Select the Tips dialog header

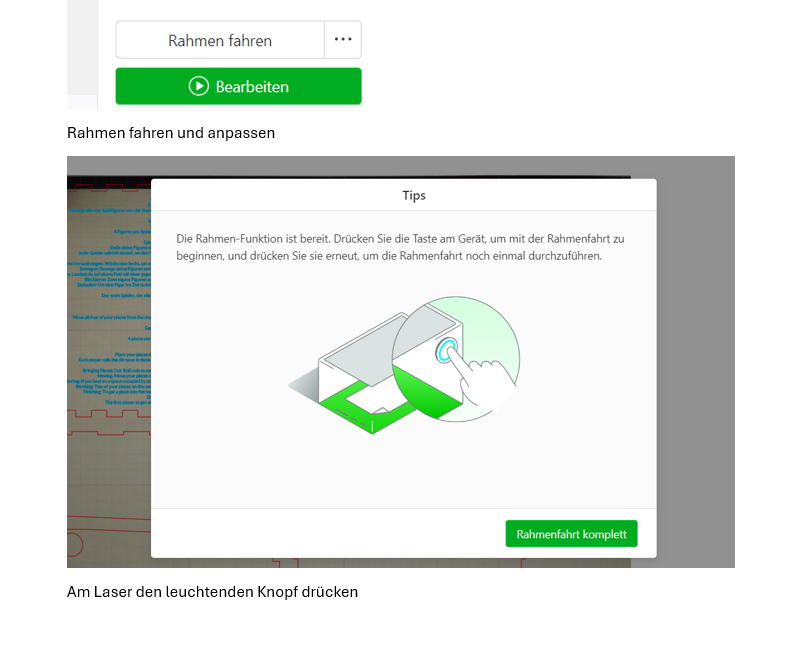[414, 195]
